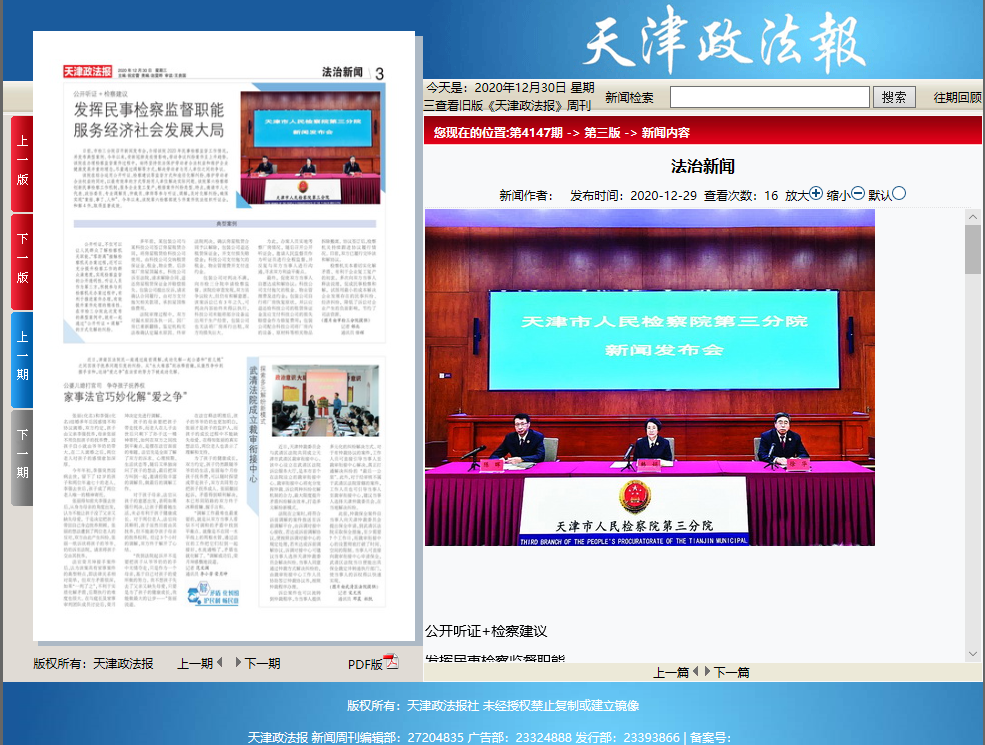Focus the 新闻检索 search input field
This screenshot has width=985, height=745.
[770, 97]
